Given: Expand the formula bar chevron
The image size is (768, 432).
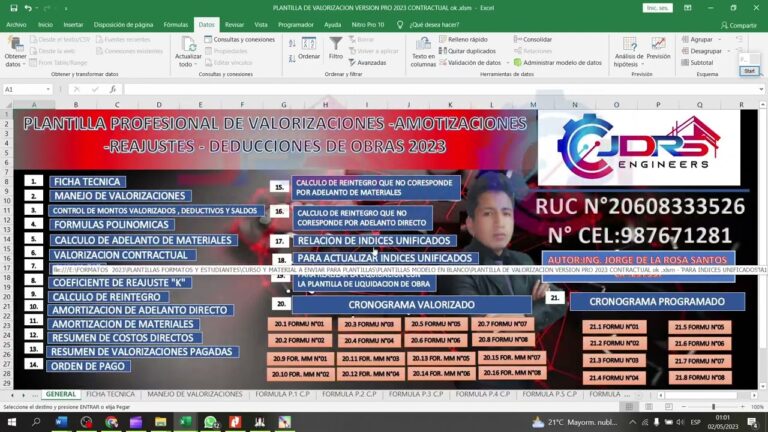Looking at the screenshot, I should pos(761,89).
